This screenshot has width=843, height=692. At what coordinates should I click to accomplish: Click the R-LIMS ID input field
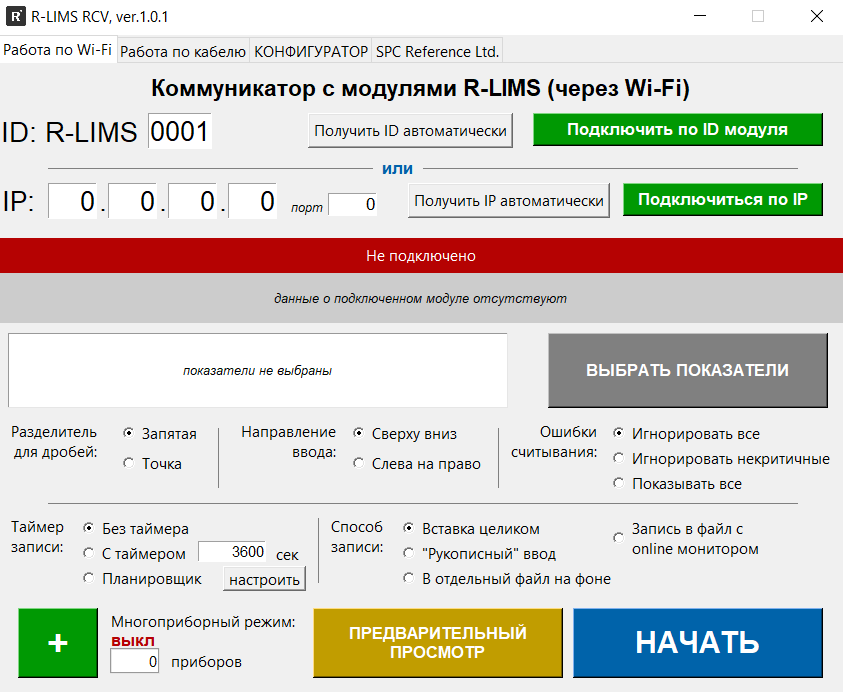coord(180,132)
